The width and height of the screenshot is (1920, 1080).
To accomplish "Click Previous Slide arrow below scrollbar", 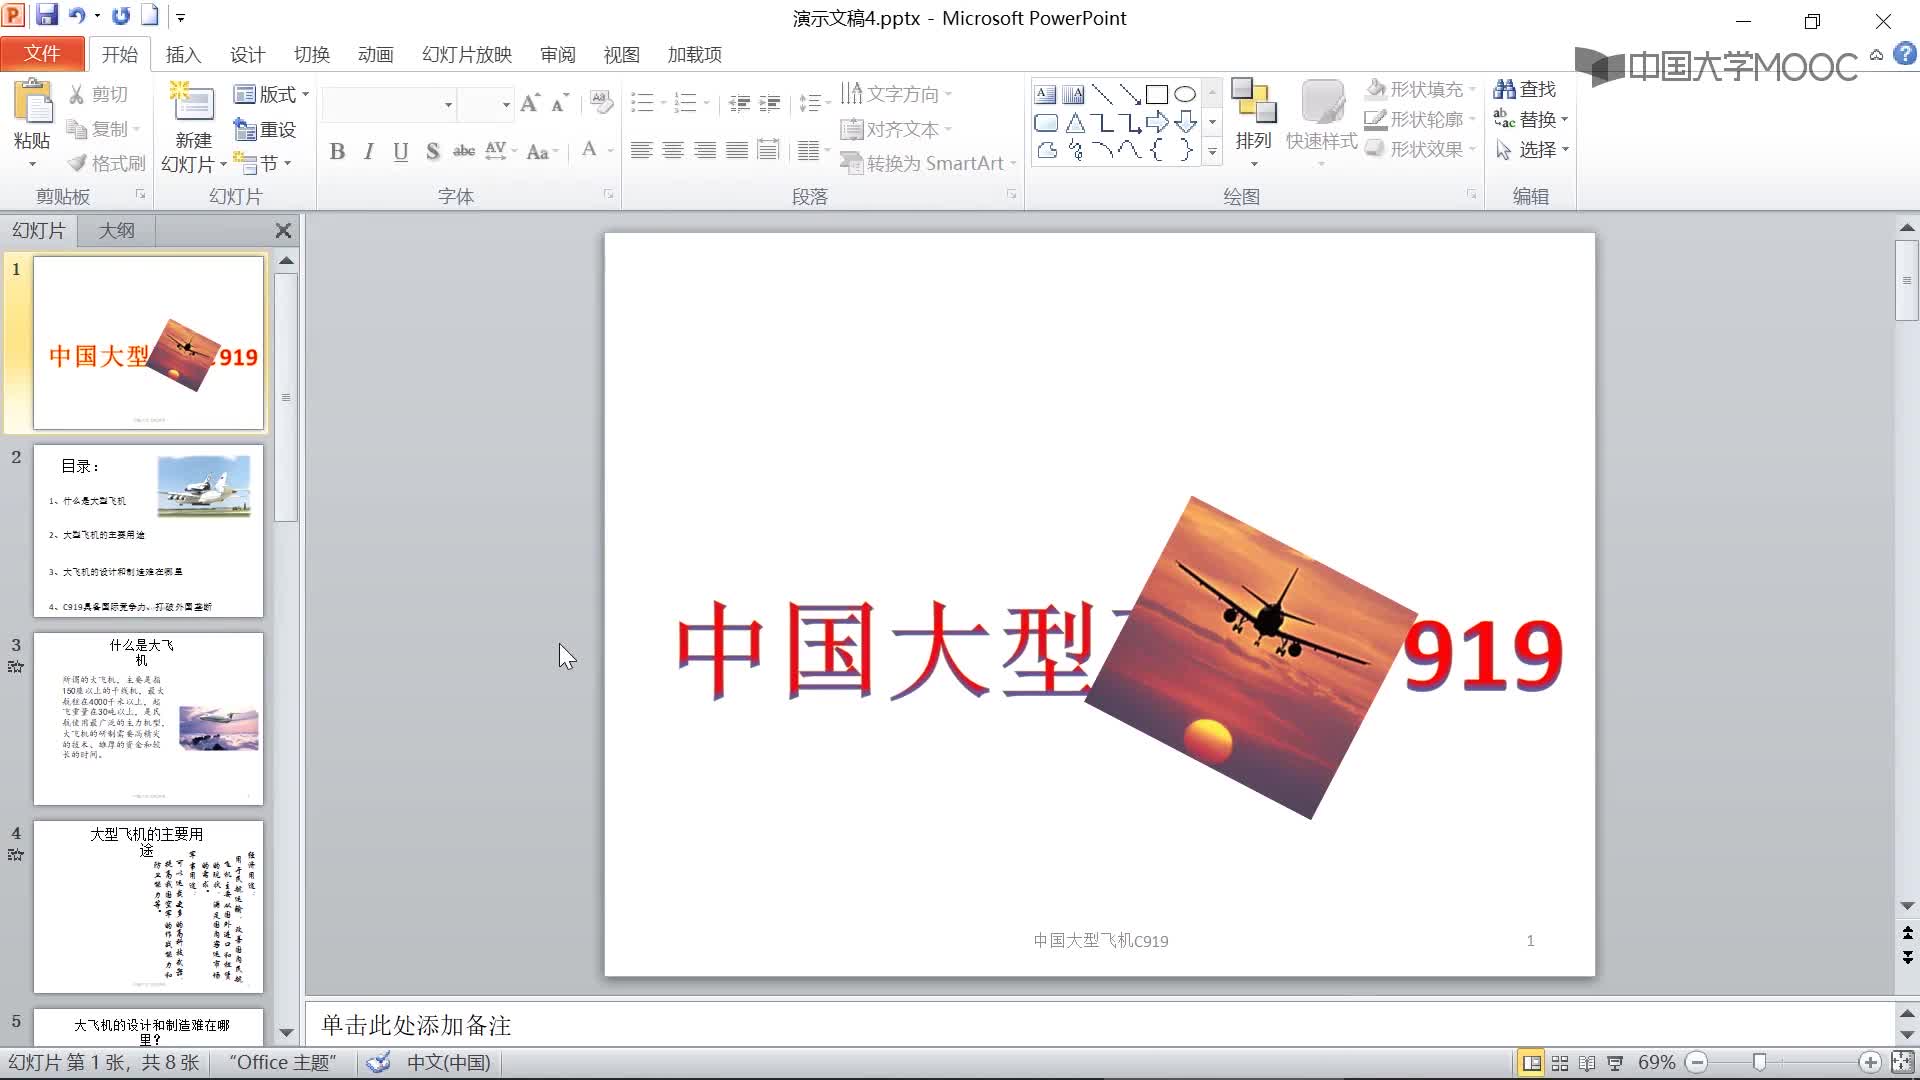I will (1907, 932).
